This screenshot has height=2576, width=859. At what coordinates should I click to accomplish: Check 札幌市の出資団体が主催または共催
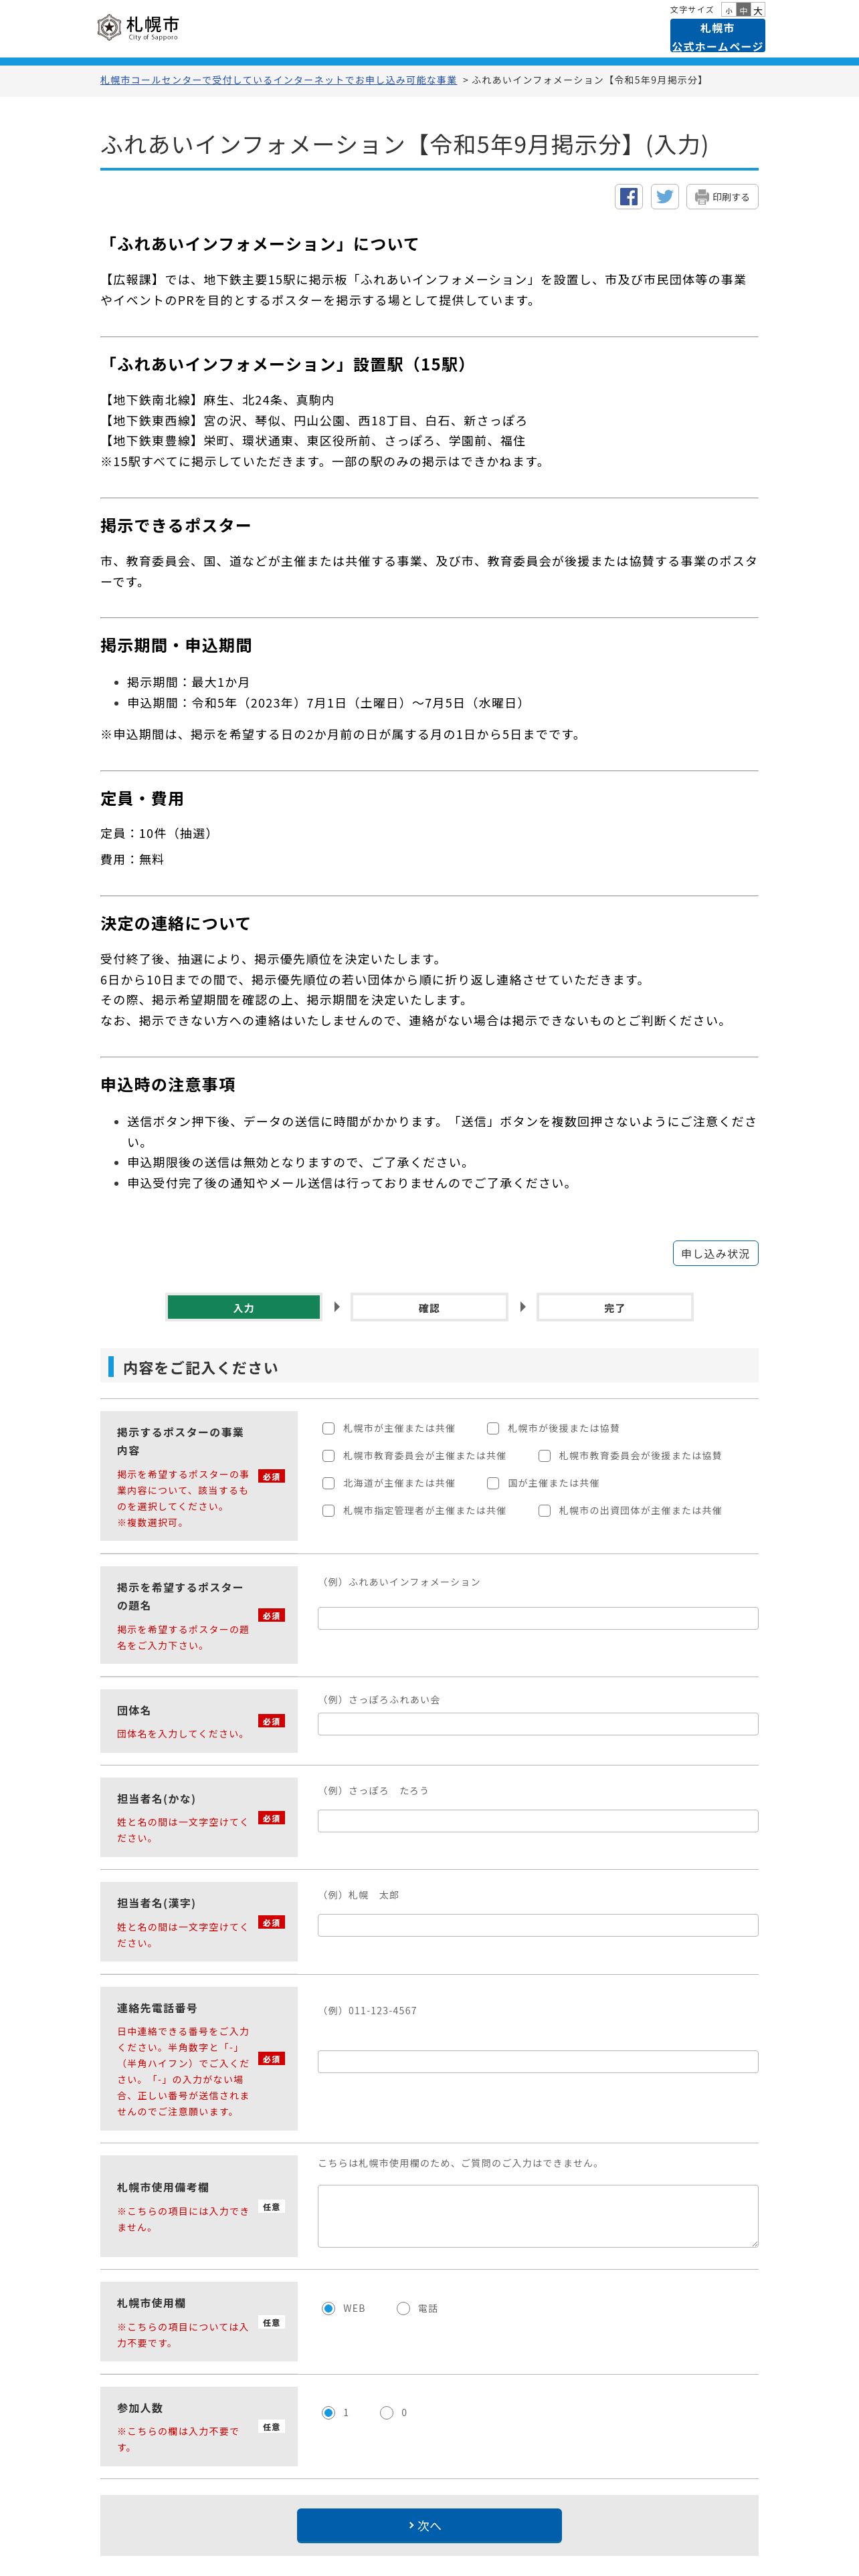pos(544,1511)
